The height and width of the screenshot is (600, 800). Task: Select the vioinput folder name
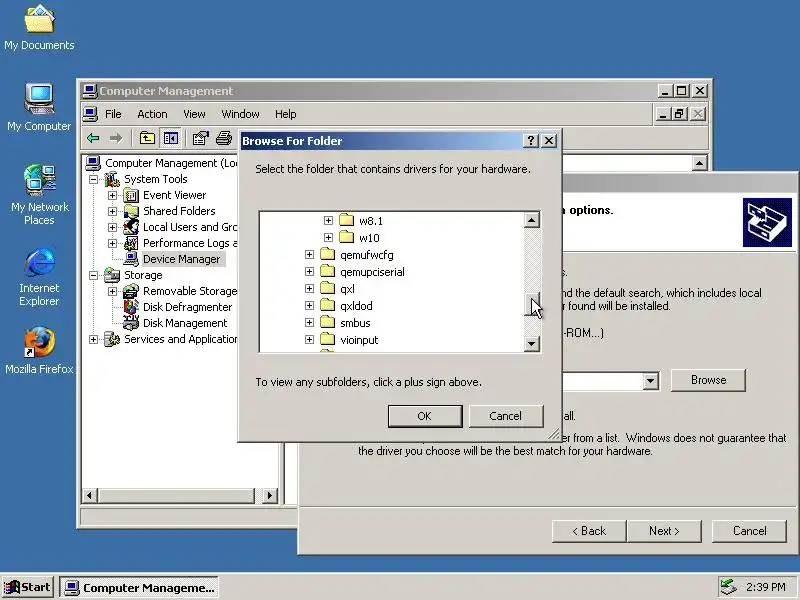[359, 340]
